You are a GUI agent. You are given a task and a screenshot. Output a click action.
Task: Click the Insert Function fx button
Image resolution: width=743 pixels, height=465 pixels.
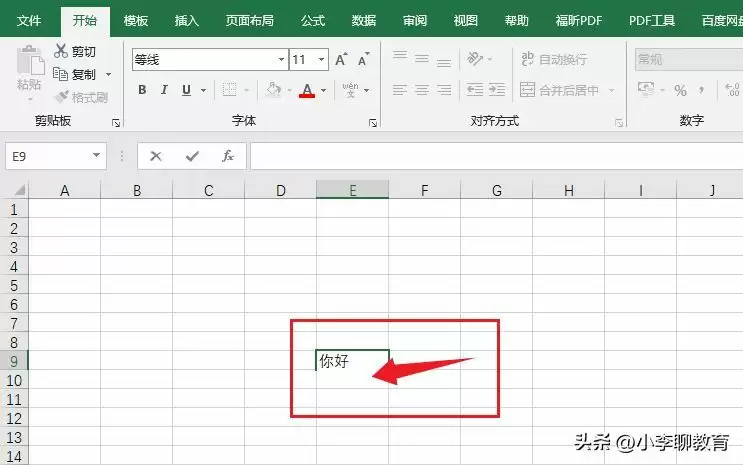[x=228, y=156]
